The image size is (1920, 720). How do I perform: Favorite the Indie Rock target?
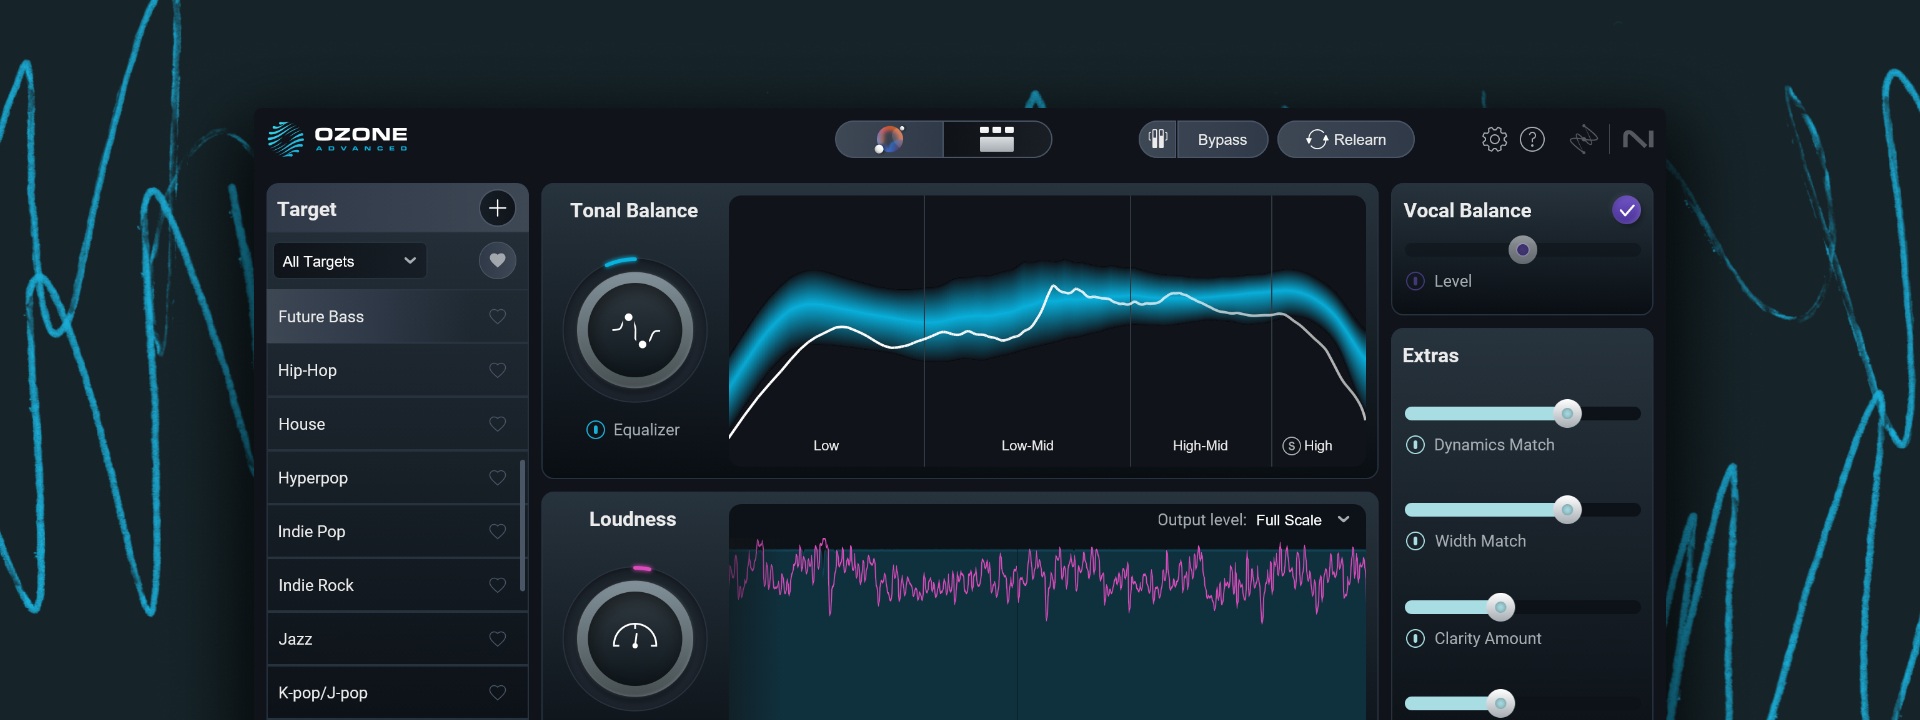click(497, 585)
